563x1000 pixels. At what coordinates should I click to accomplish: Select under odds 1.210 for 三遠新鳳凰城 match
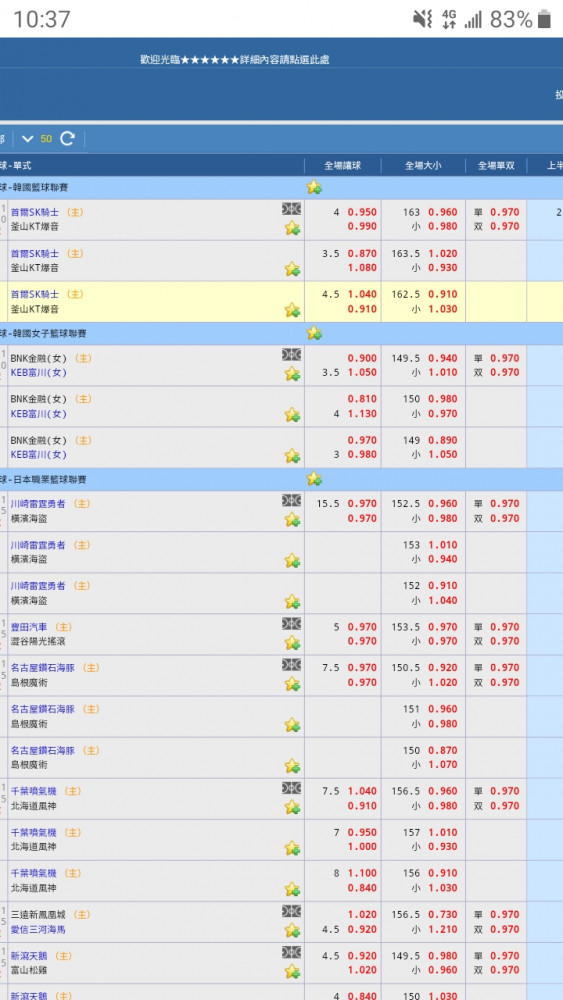click(x=443, y=929)
